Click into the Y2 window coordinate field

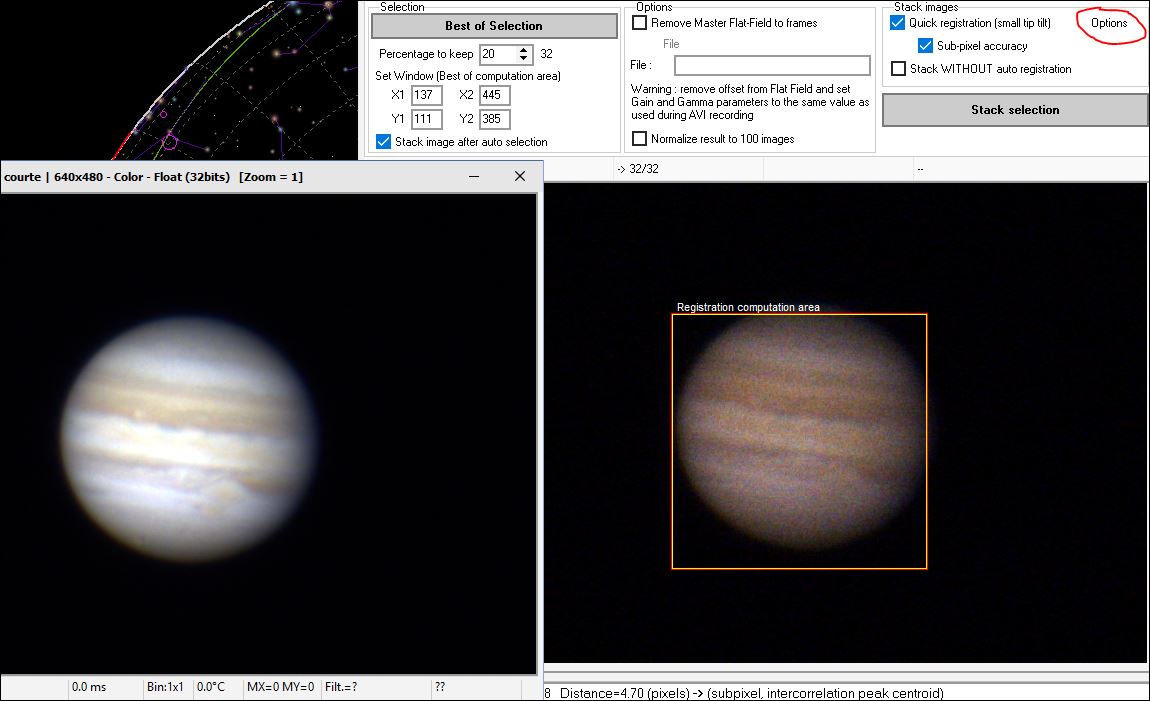[494, 119]
